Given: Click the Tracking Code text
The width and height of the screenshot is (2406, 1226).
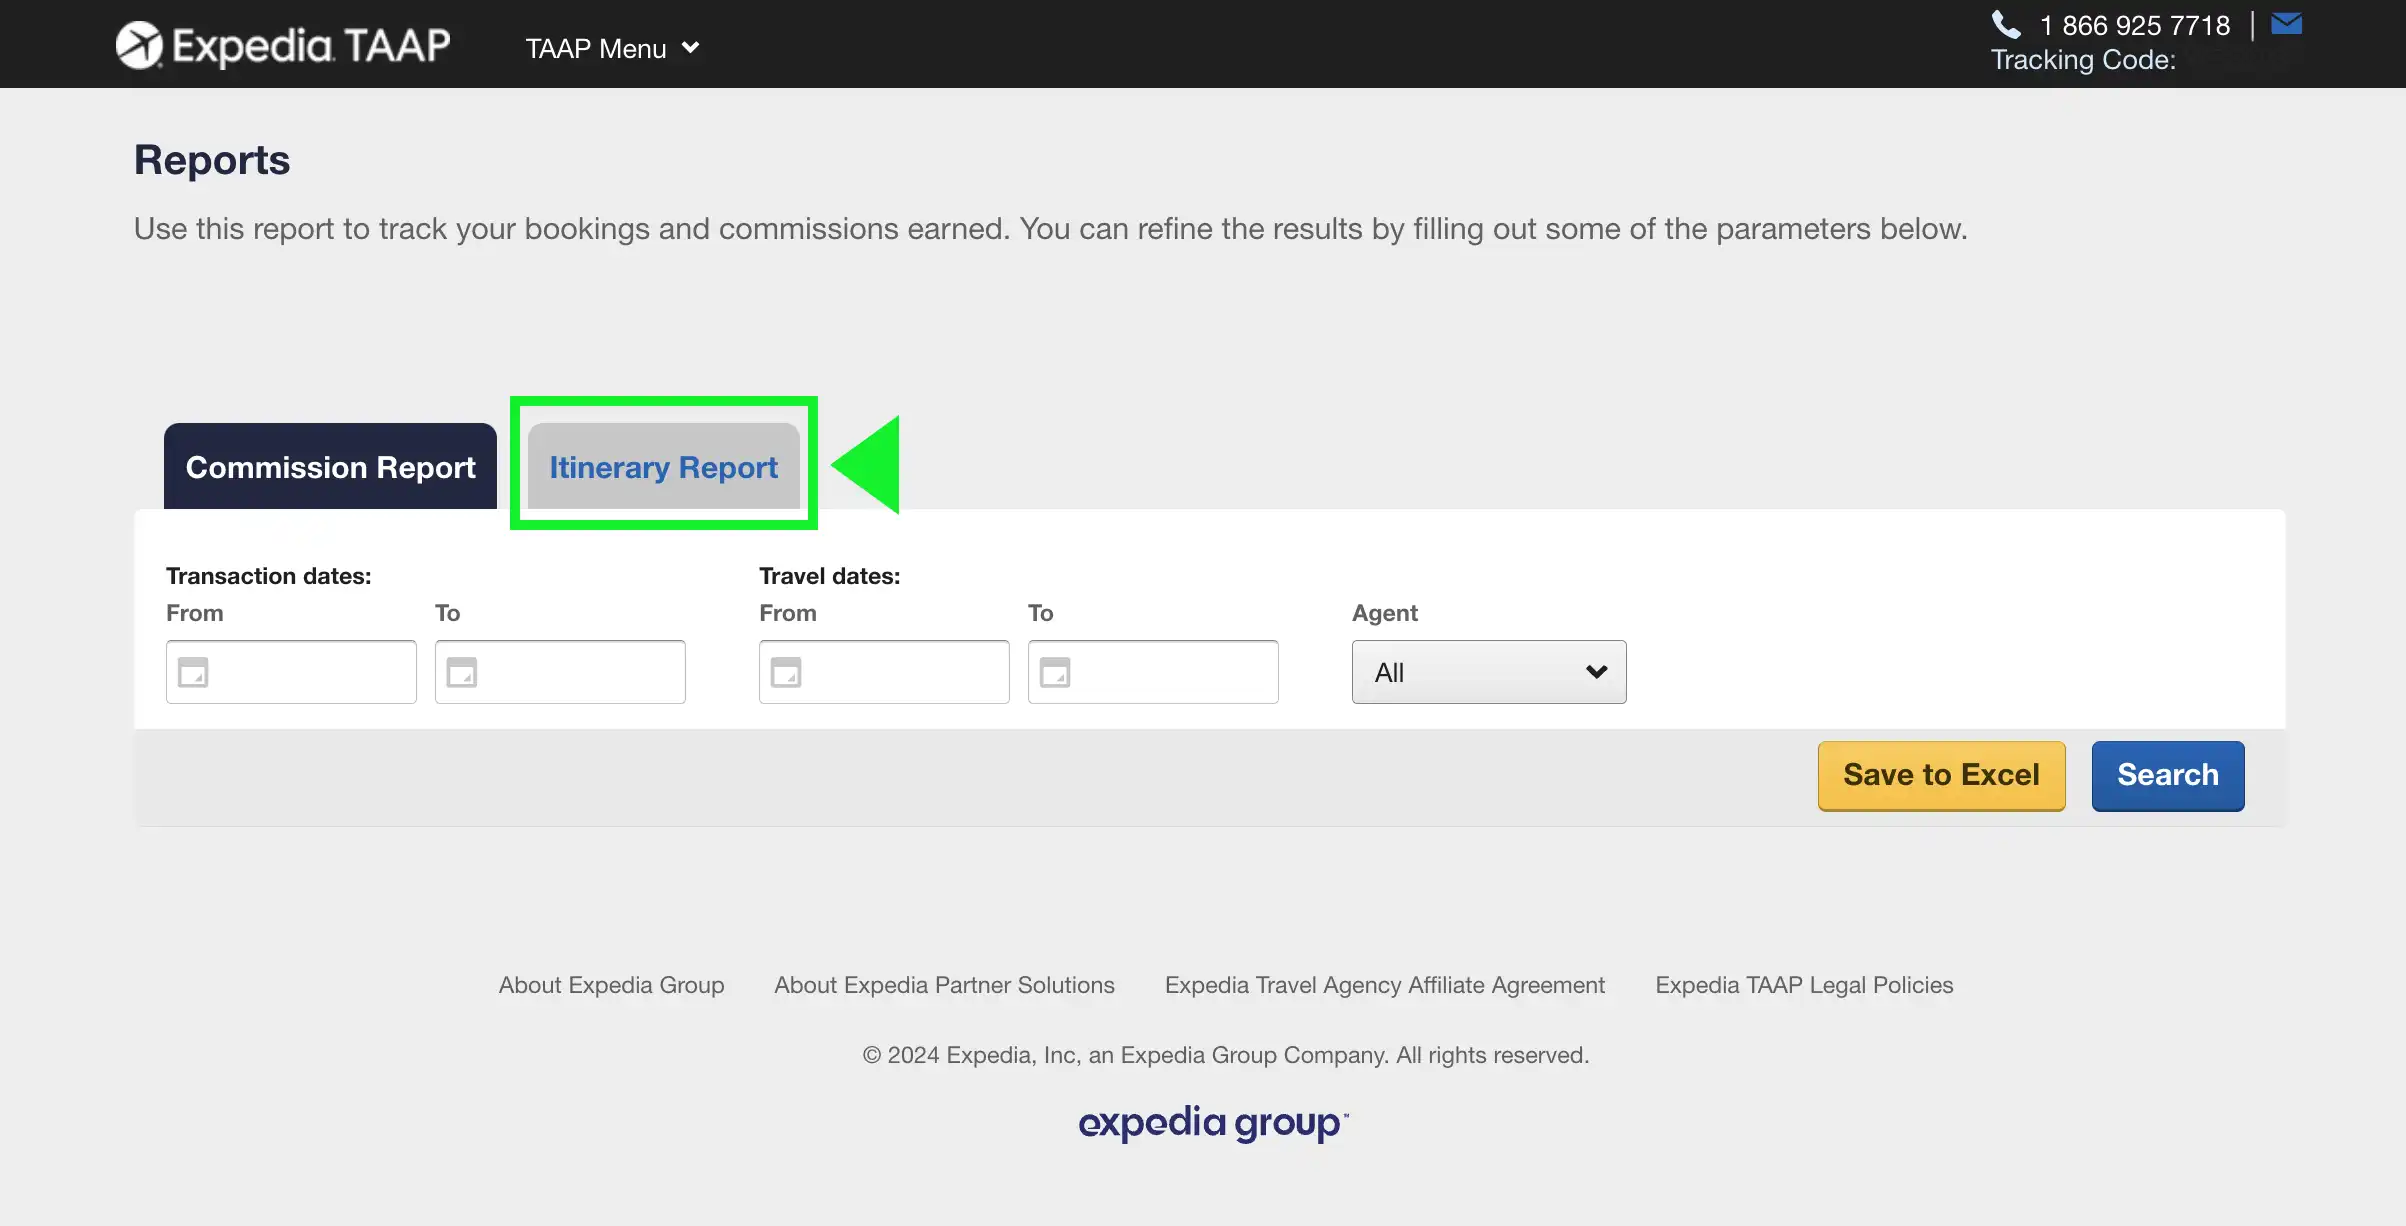Looking at the screenshot, I should coord(2083,60).
